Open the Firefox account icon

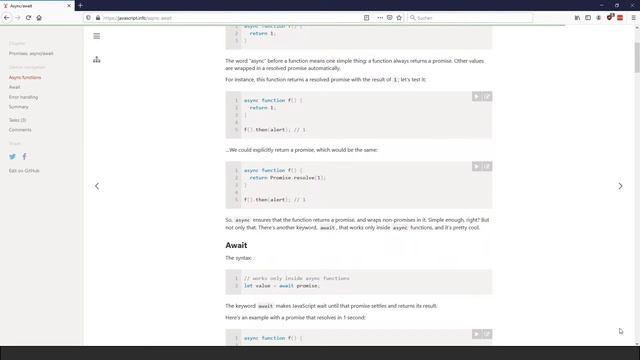pyautogui.click(x=598, y=18)
